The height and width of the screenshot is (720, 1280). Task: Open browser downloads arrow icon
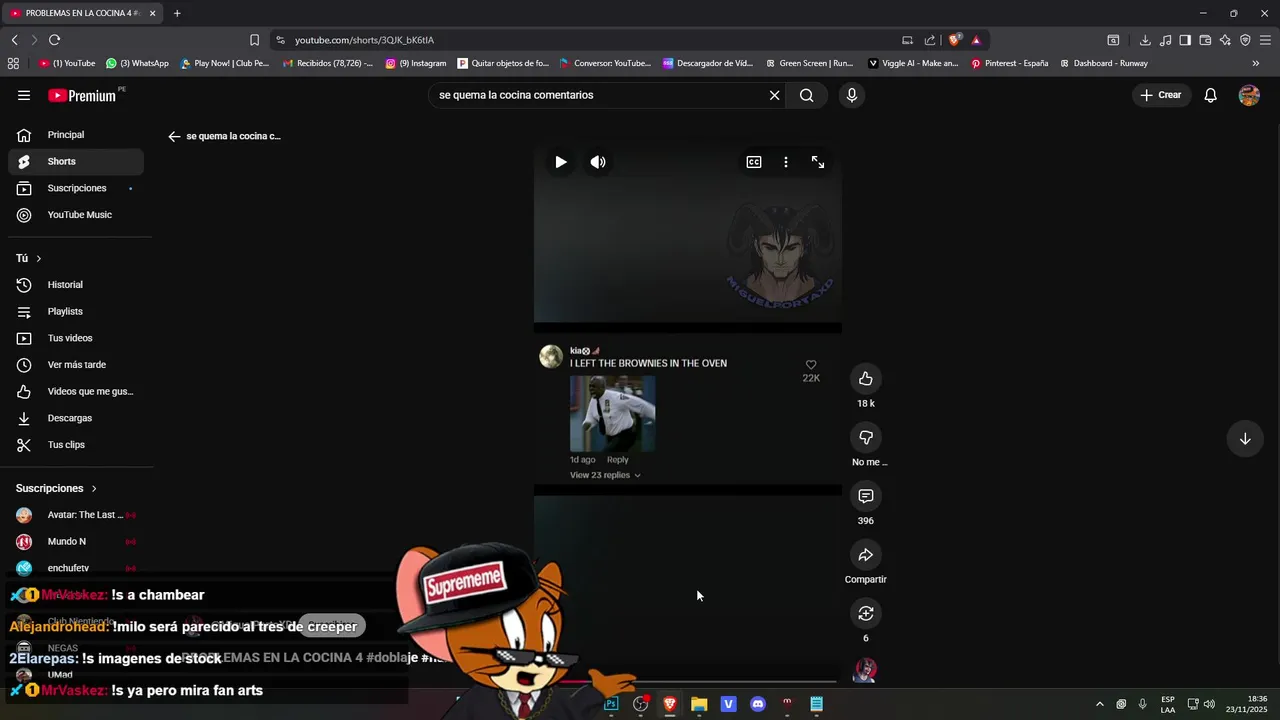click(1145, 40)
